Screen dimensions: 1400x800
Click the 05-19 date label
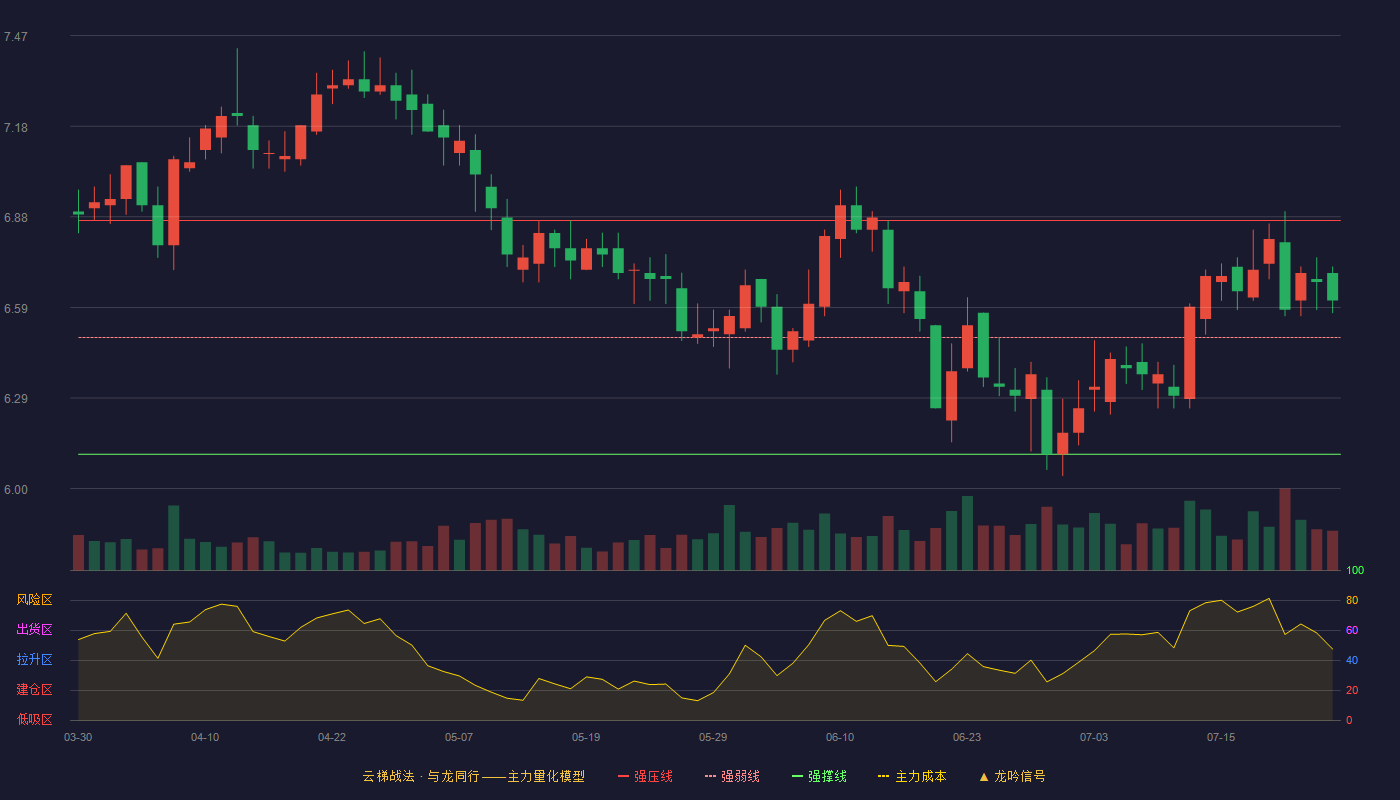point(586,737)
